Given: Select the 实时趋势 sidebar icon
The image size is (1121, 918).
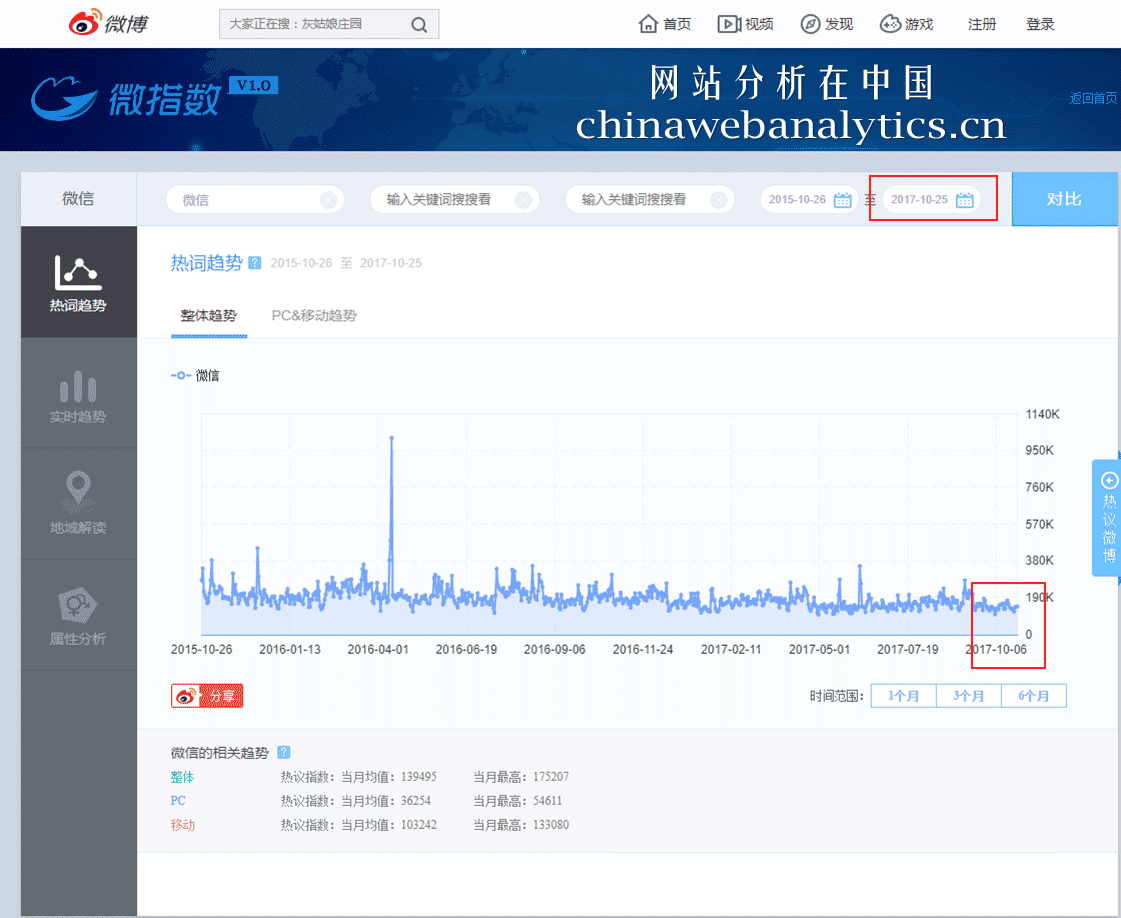Looking at the screenshot, I should coord(78,388).
